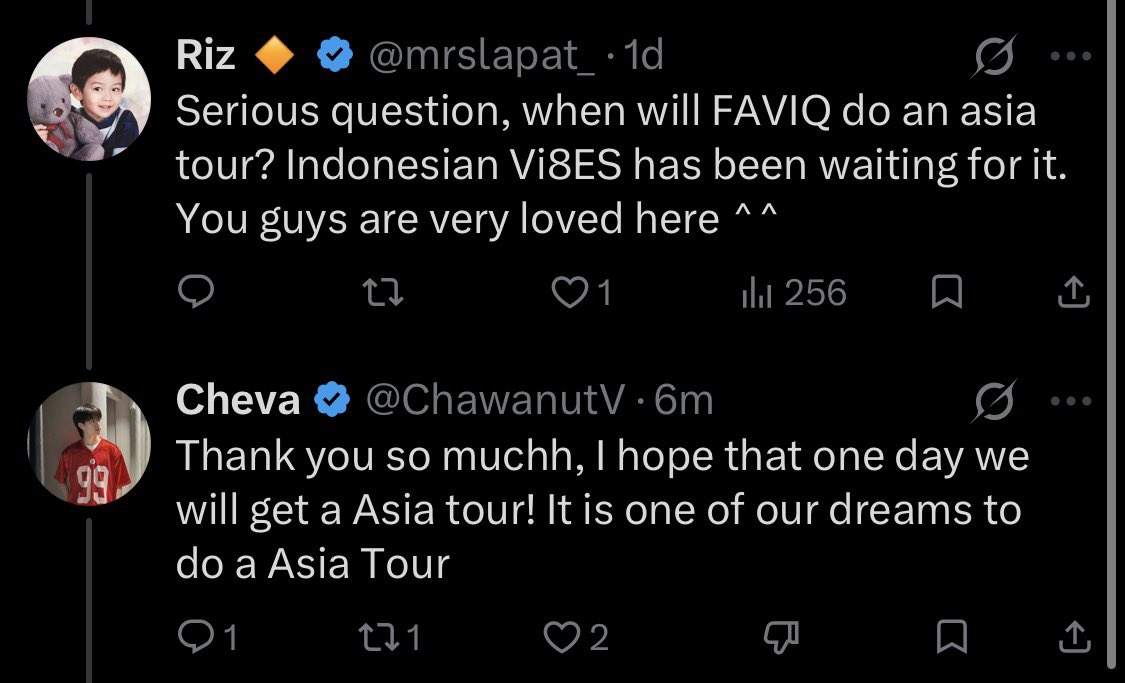Reply to Riz's tweet
The image size is (1125, 683).
tap(195, 292)
